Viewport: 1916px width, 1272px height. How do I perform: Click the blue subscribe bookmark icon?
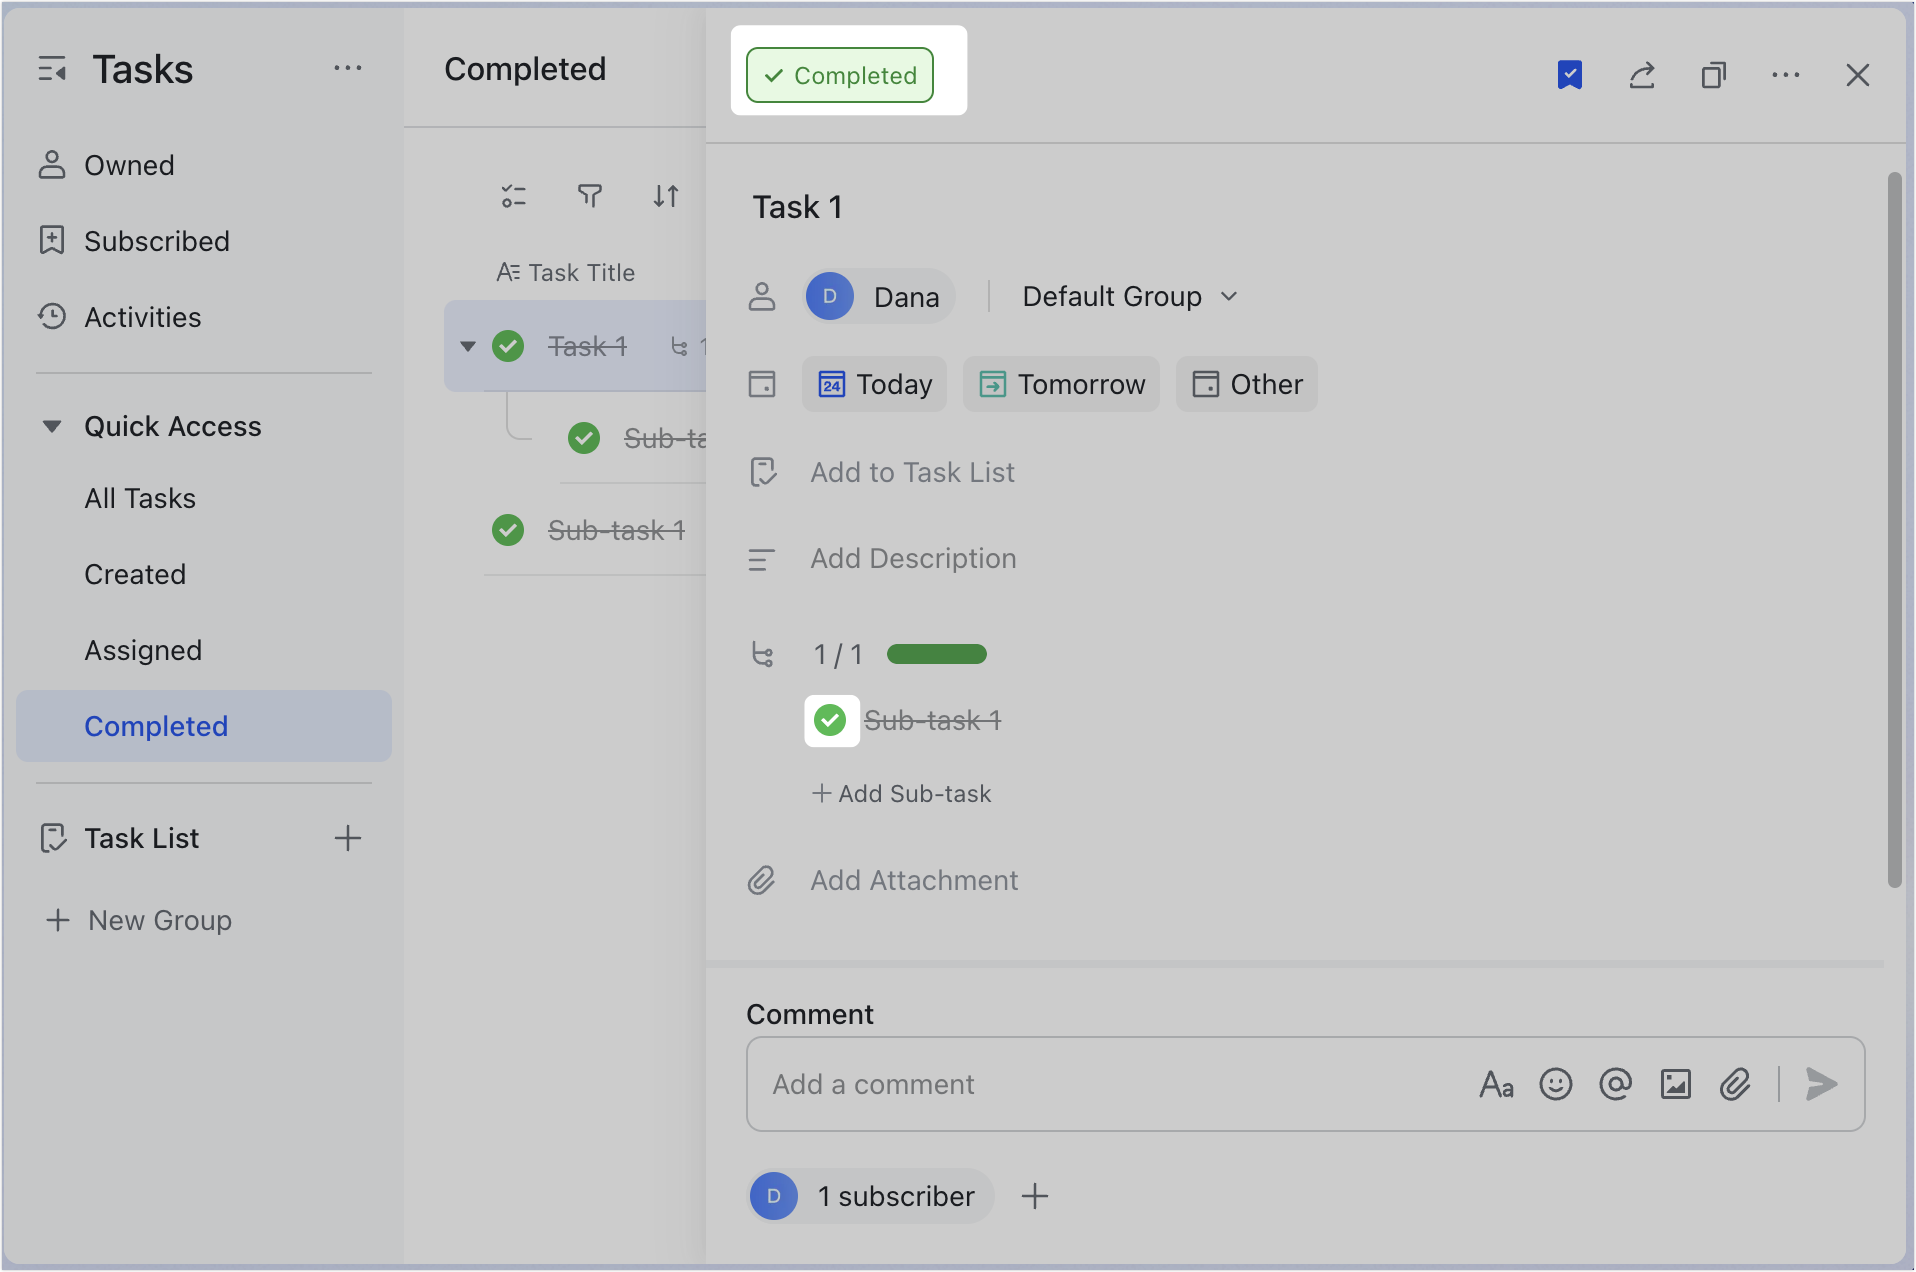tap(1570, 75)
